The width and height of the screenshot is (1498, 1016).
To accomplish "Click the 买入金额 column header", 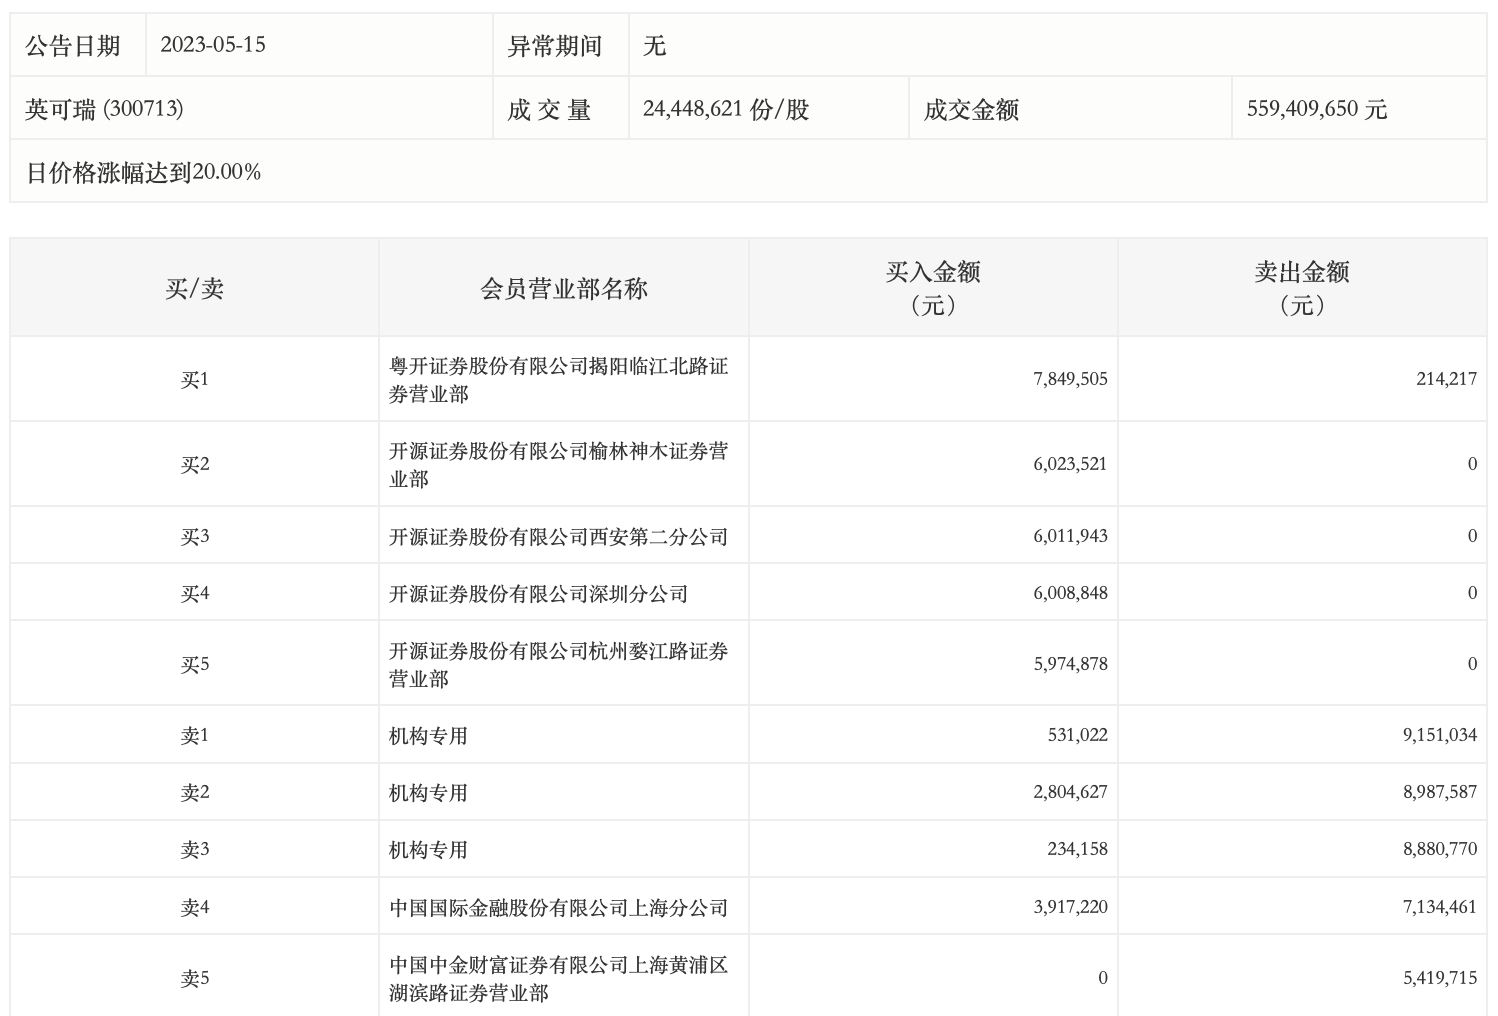I will [x=932, y=287].
